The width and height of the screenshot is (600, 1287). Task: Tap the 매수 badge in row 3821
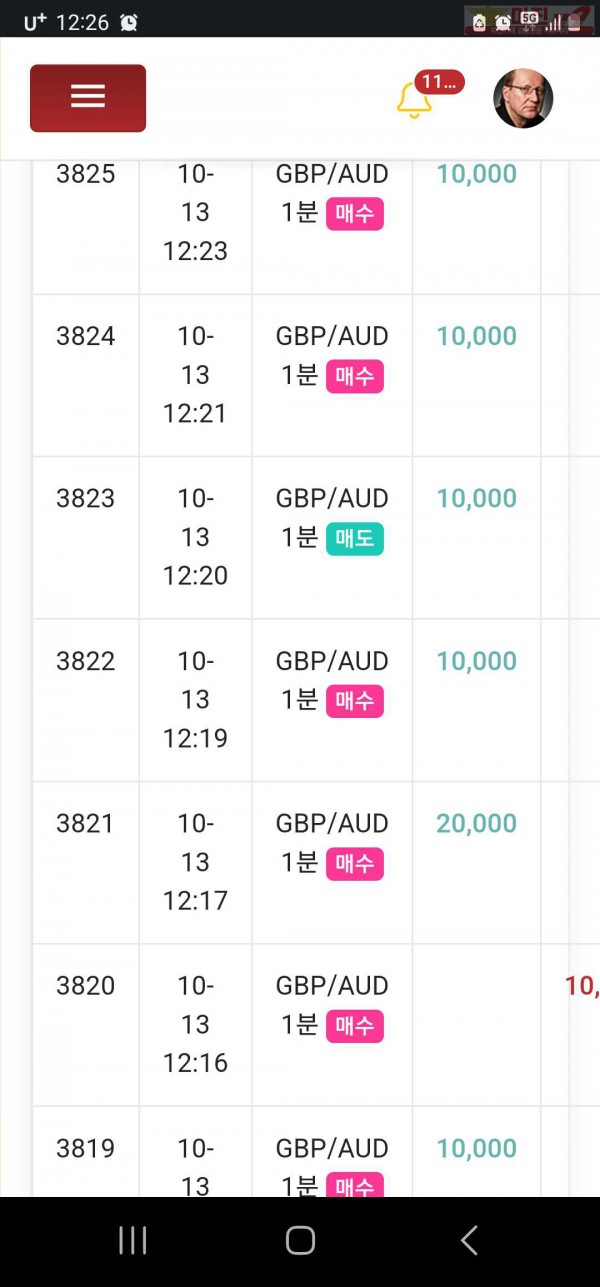[x=355, y=864]
